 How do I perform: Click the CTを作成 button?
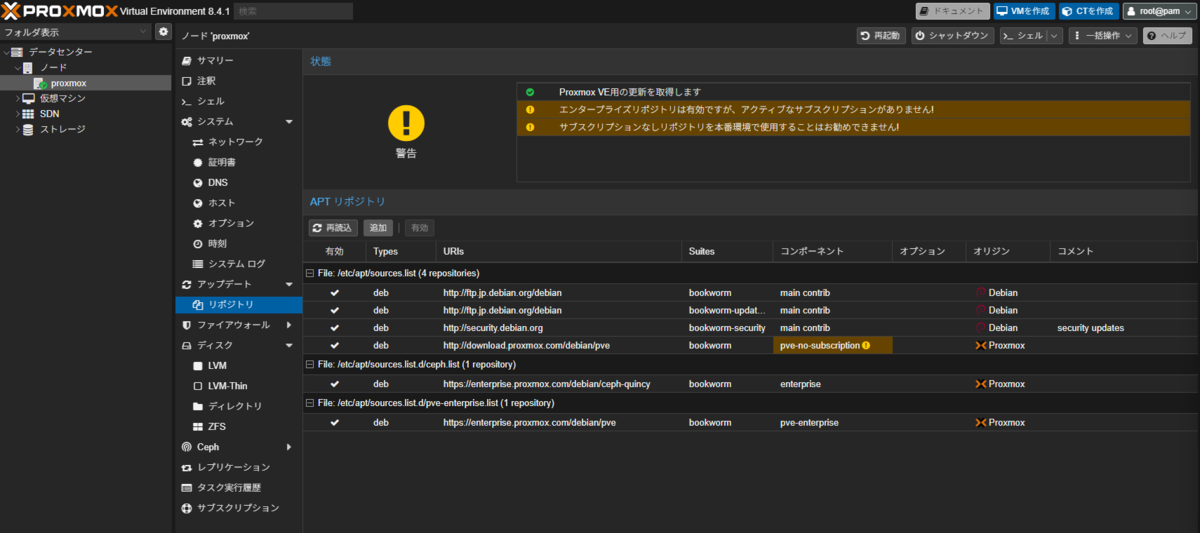[x=1088, y=11]
